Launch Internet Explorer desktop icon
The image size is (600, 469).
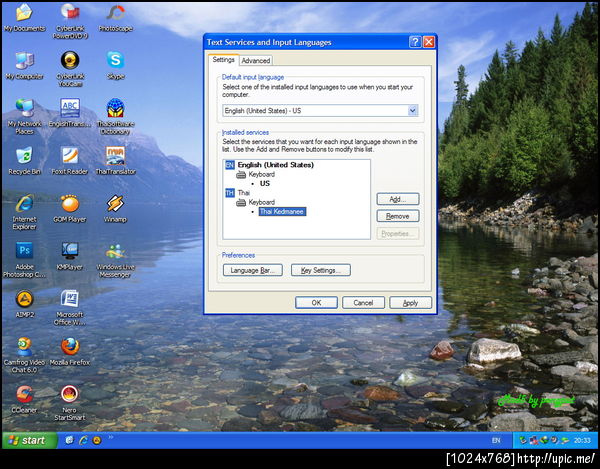pyautogui.click(x=24, y=212)
